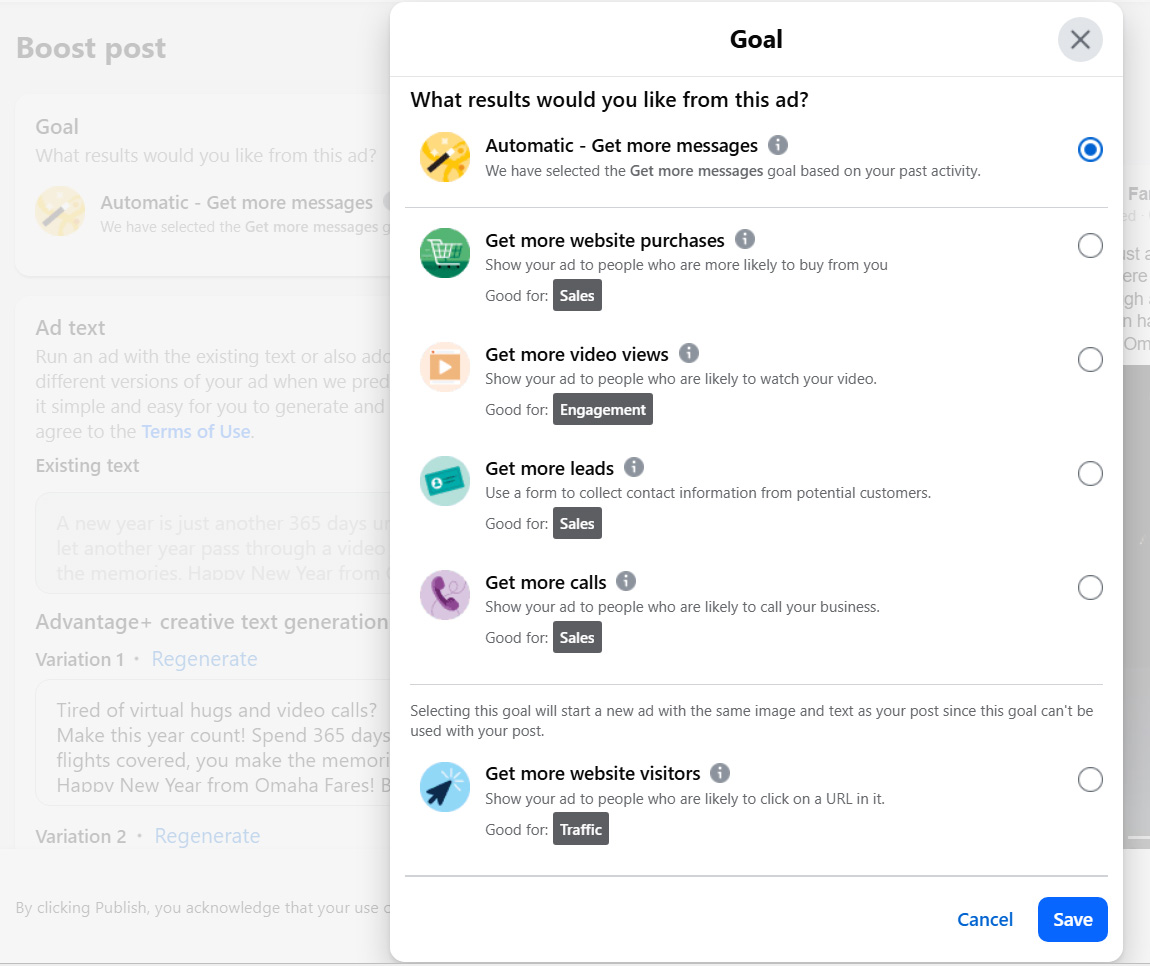Regenerate Variation 2 ad text

coord(207,836)
